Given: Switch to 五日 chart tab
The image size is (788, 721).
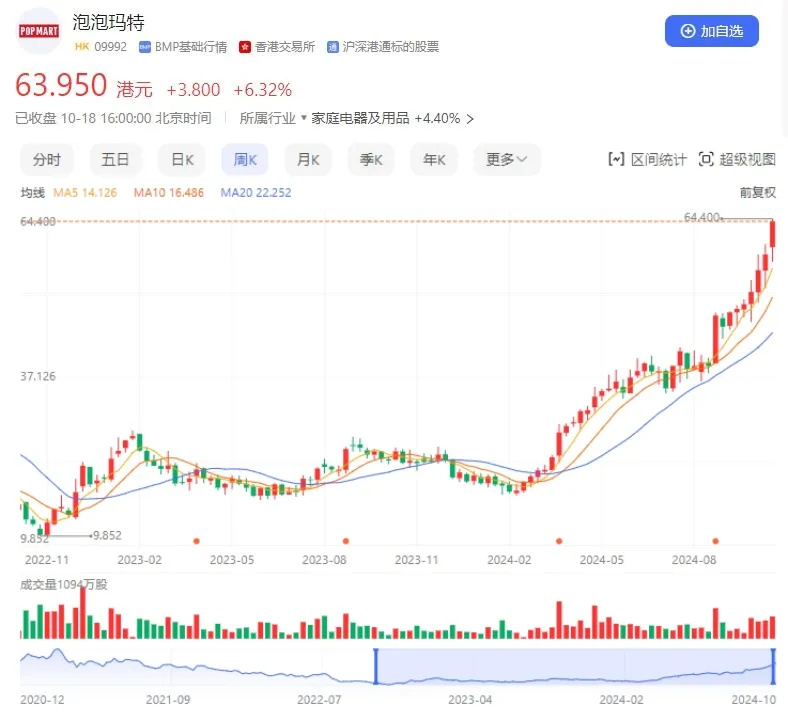Looking at the screenshot, I should click(115, 160).
